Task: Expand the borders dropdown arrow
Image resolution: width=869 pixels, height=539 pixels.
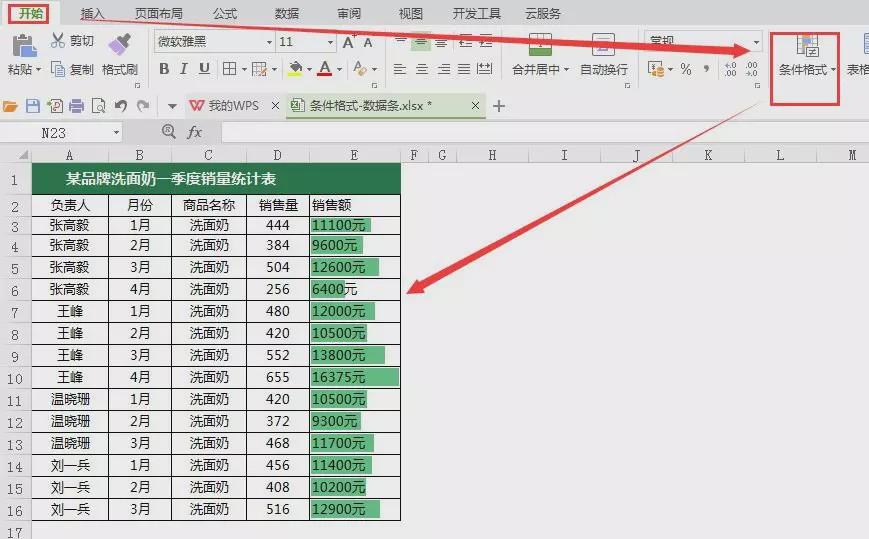Action: click(244, 70)
